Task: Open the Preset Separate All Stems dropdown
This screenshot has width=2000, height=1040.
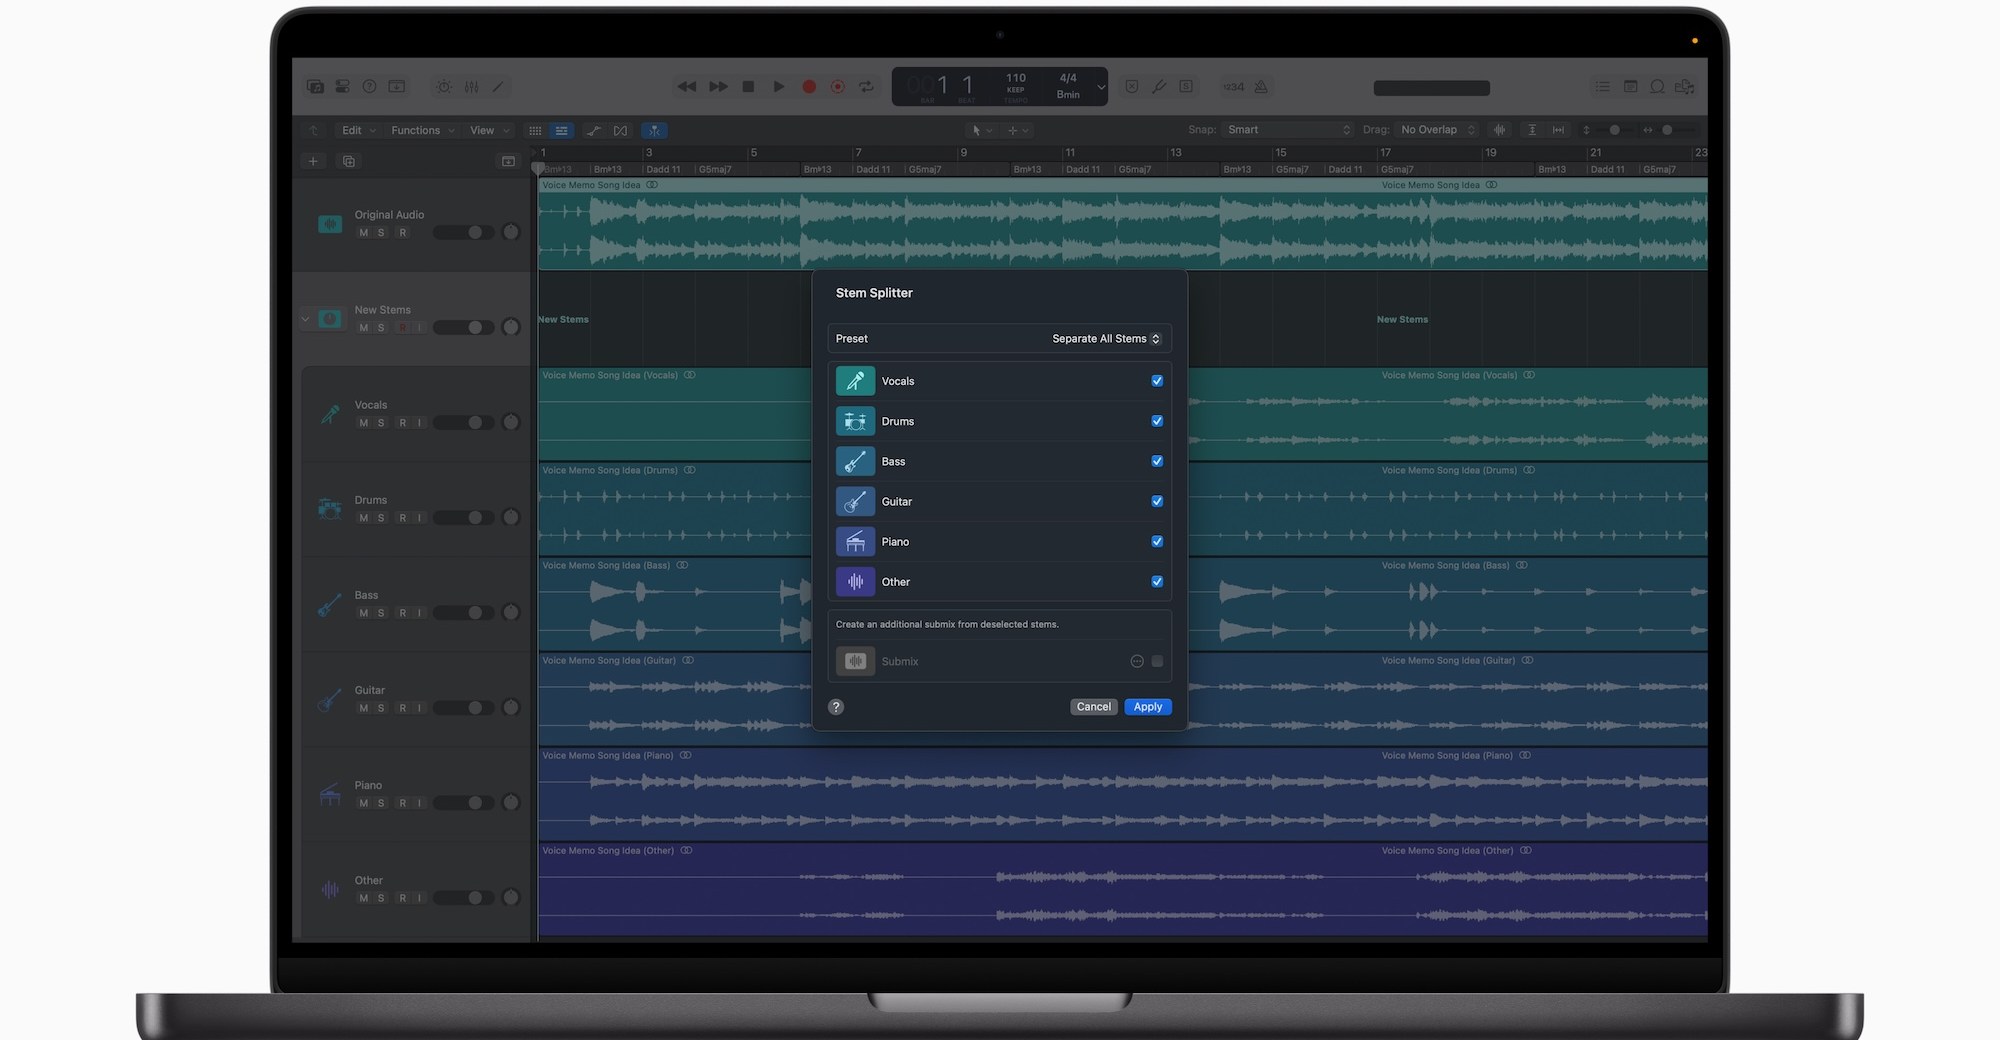Action: point(1106,339)
